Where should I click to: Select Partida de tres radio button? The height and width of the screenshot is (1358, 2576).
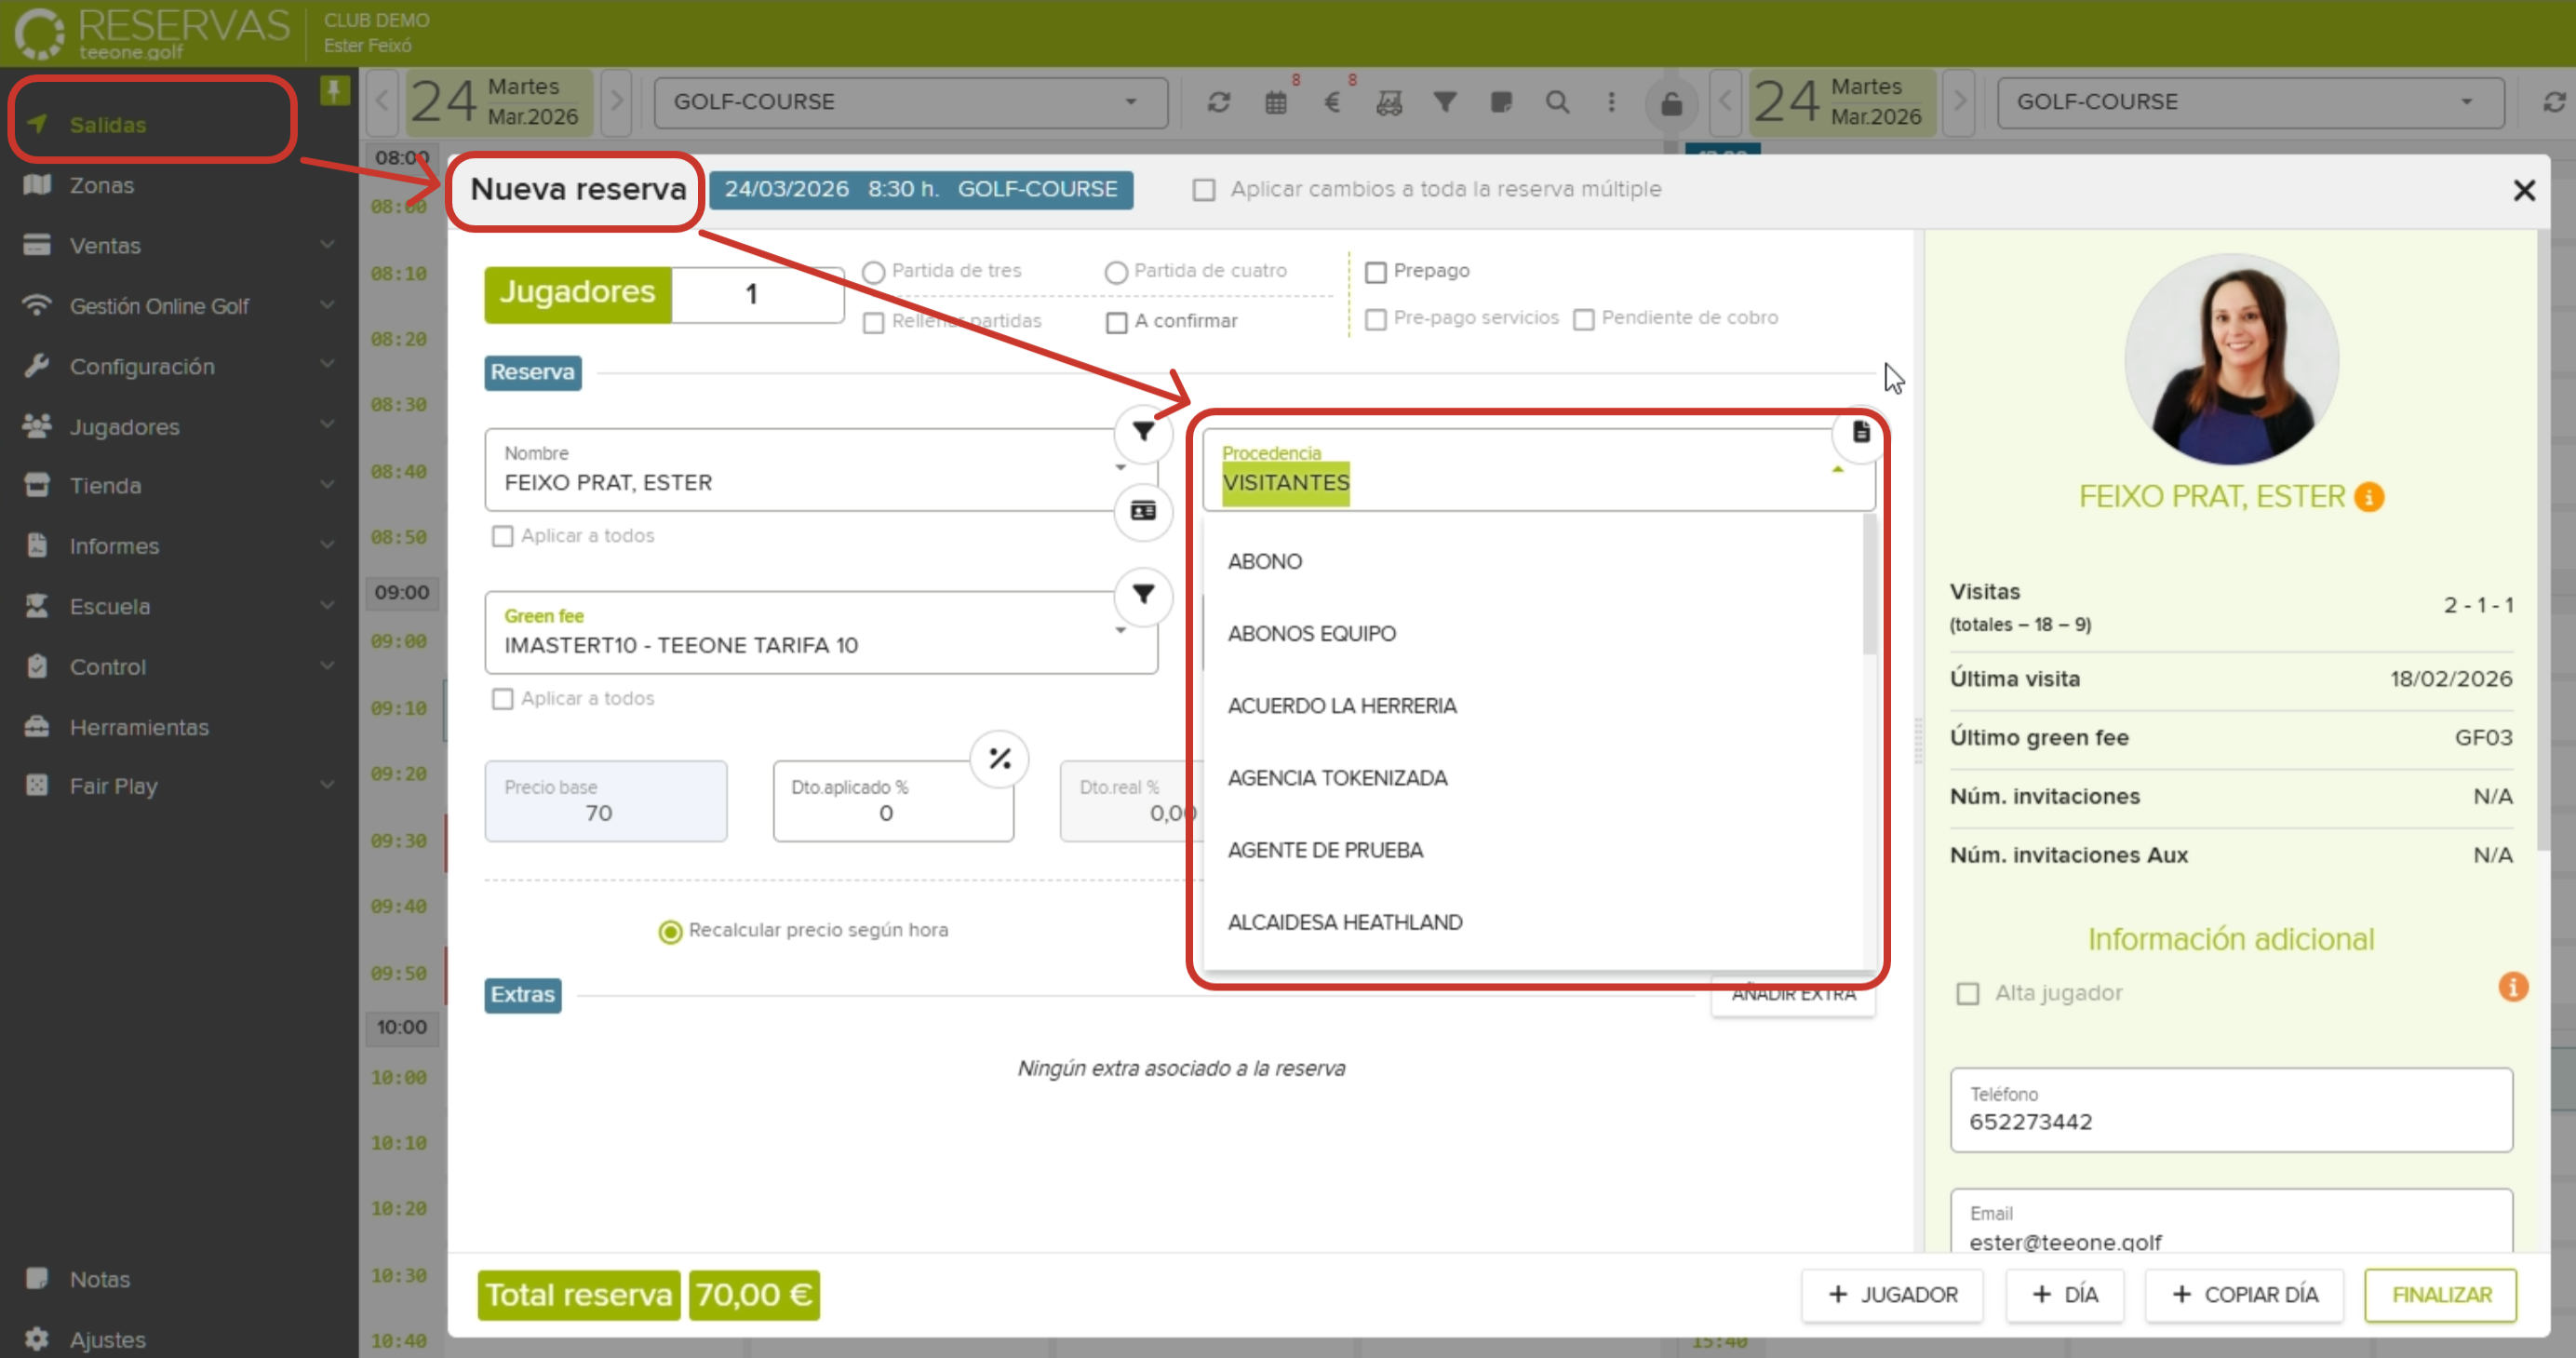click(x=873, y=272)
